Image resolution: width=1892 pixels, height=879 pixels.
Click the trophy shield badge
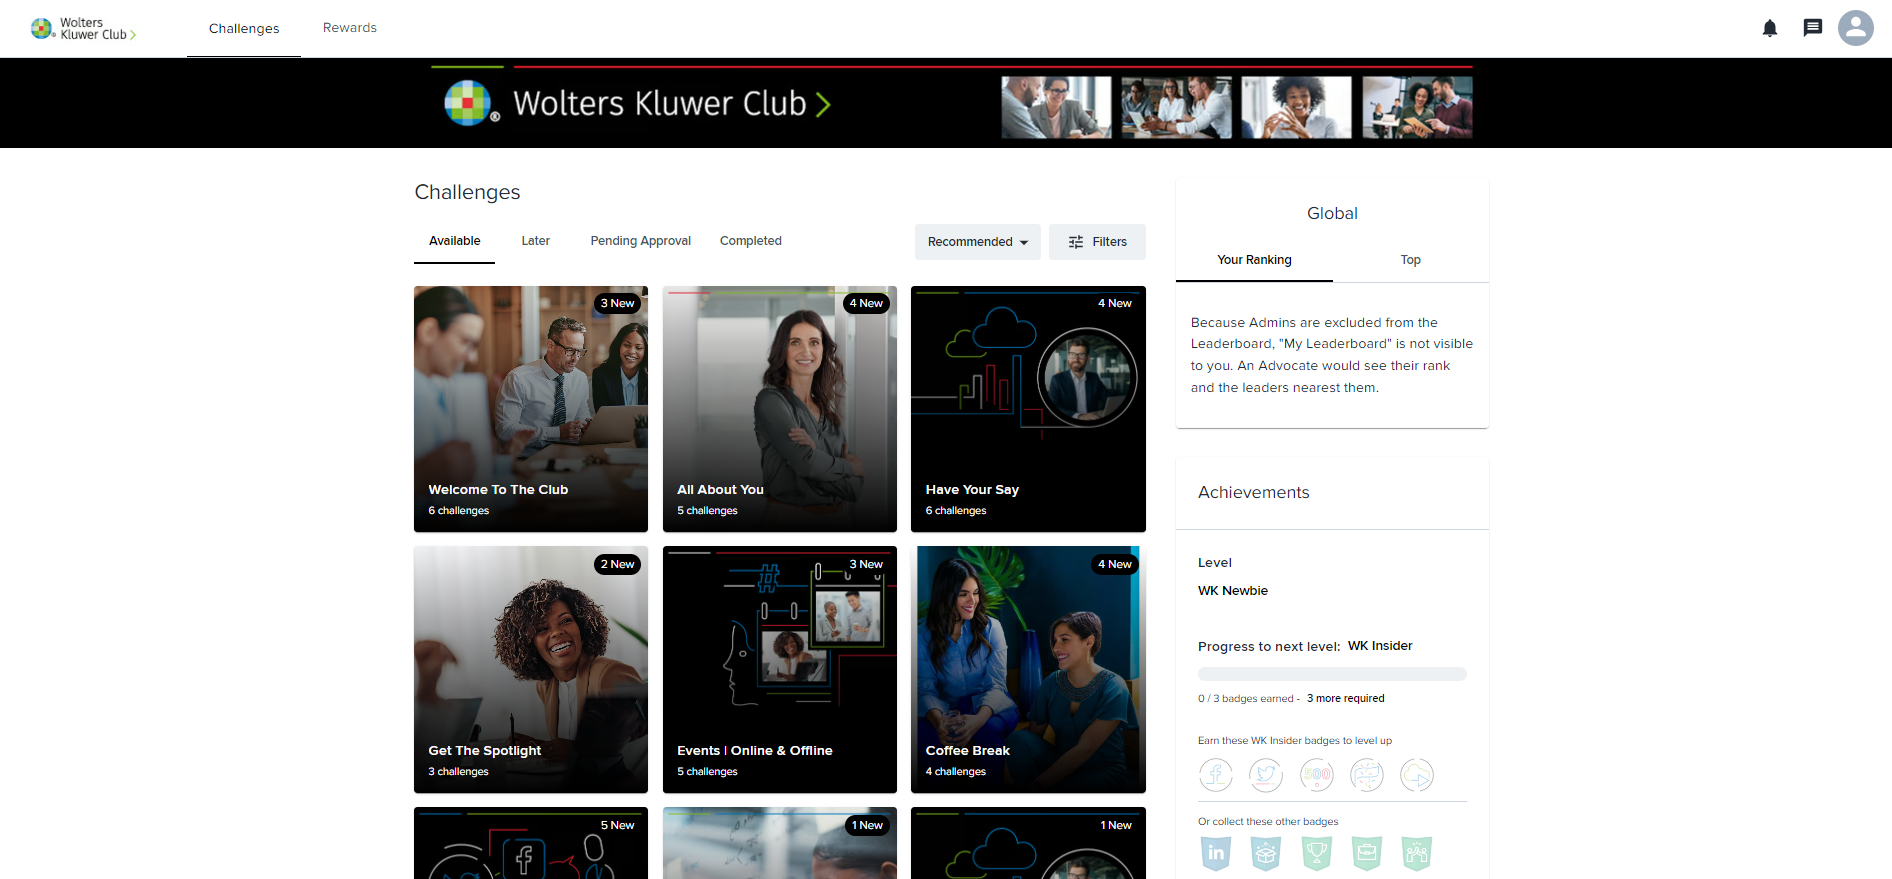click(1316, 853)
